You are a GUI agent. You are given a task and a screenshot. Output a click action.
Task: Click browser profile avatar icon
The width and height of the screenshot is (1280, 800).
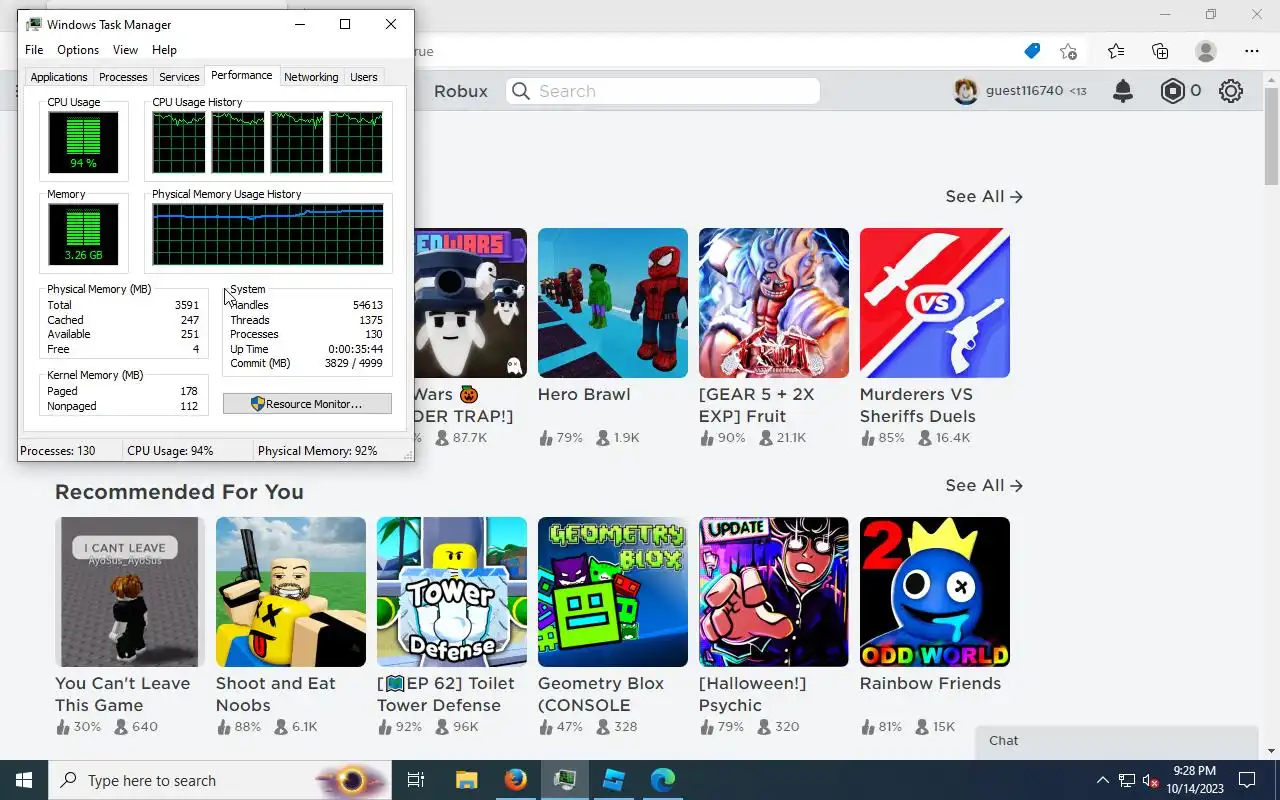click(x=1206, y=51)
